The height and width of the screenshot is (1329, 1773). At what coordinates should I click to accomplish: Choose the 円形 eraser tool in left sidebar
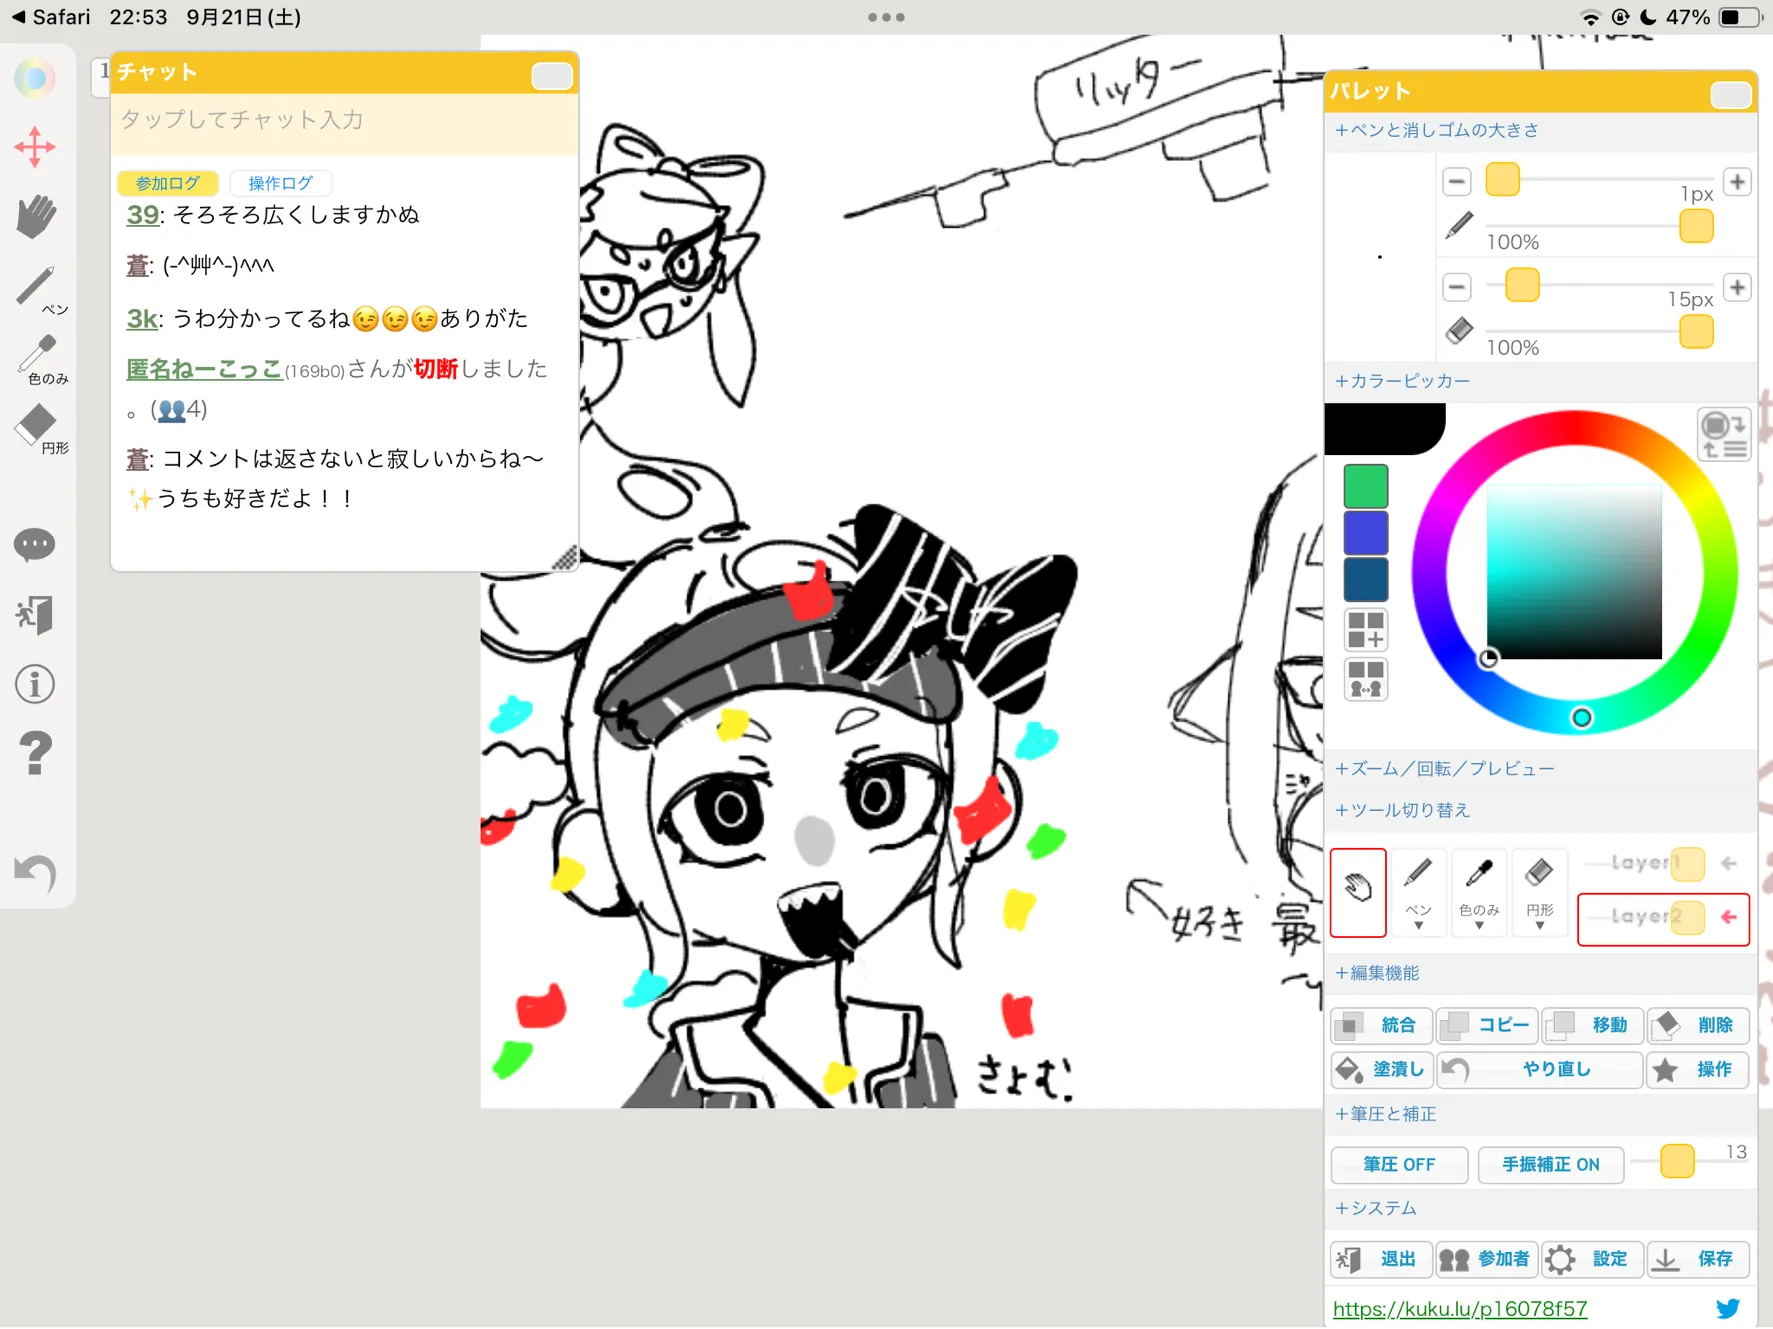click(40, 430)
